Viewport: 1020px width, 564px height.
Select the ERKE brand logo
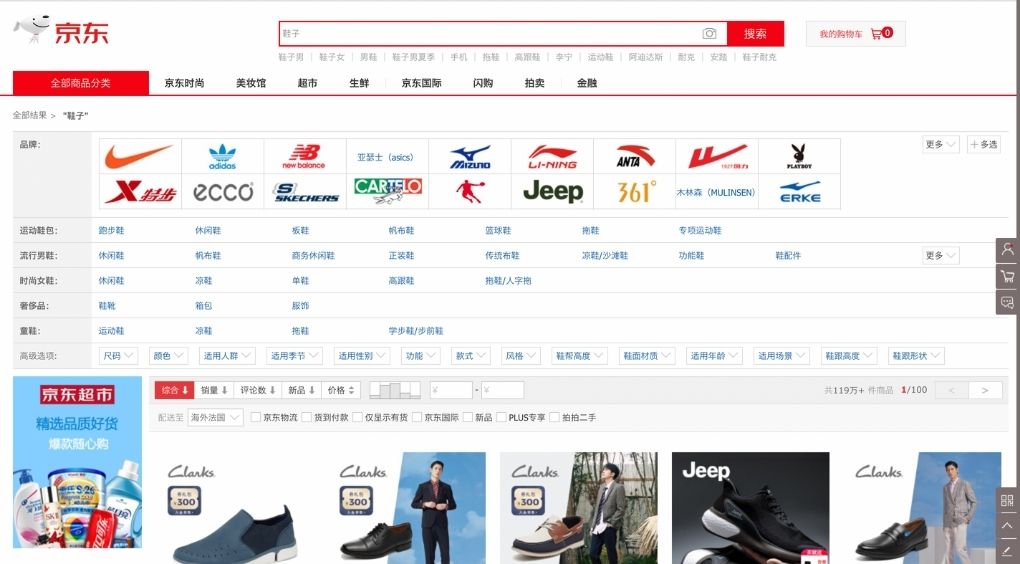pyautogui.click(x=799, y=192)
